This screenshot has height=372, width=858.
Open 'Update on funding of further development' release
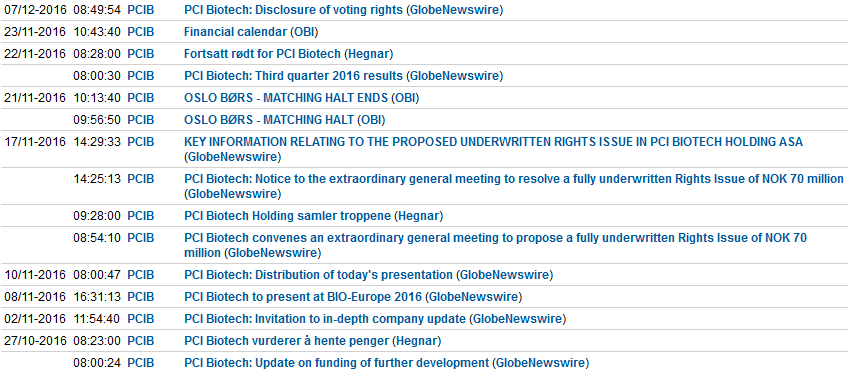point(336,363)
